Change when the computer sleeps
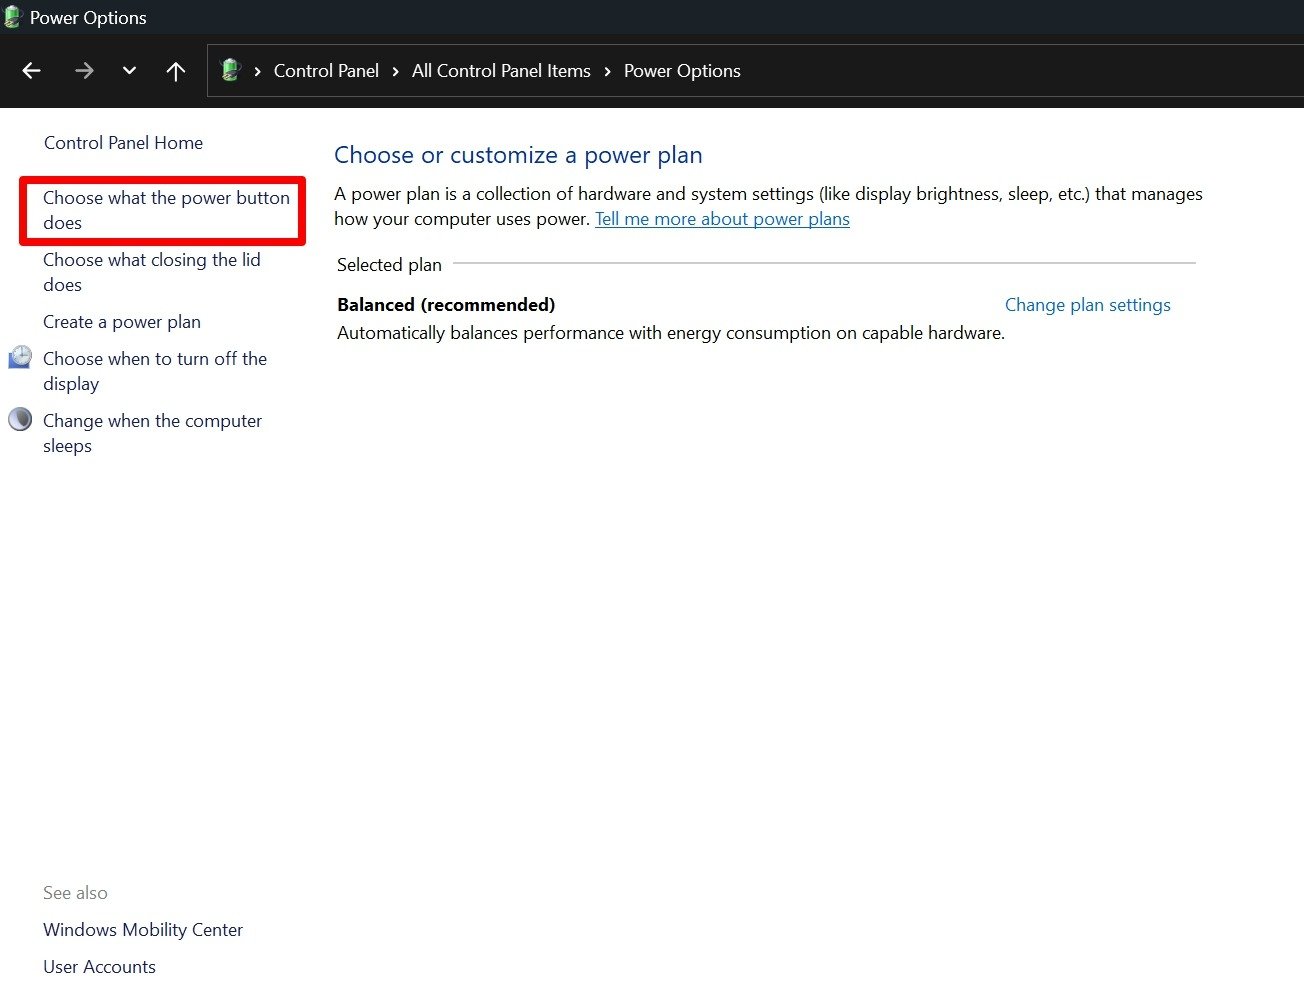The height and width of the screenshot is (990, 1304). pyautogui.click(x=152, y=433)
